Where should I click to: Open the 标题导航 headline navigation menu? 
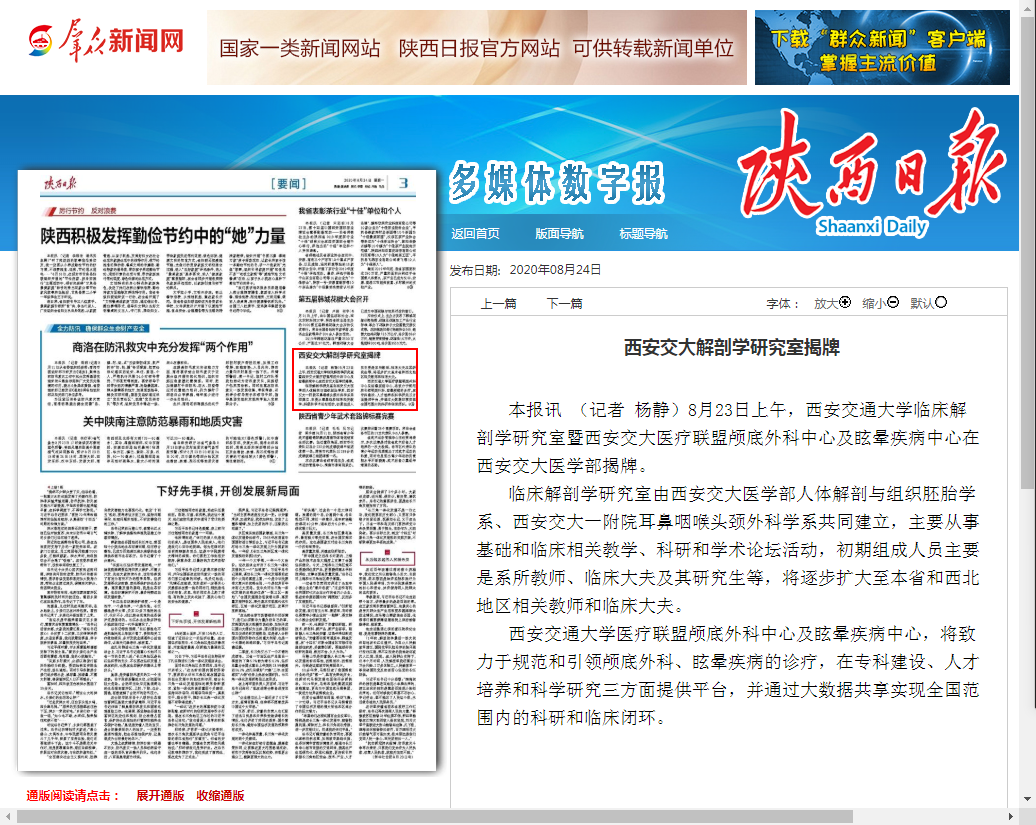pyautogui.click(x=643, y=234)
